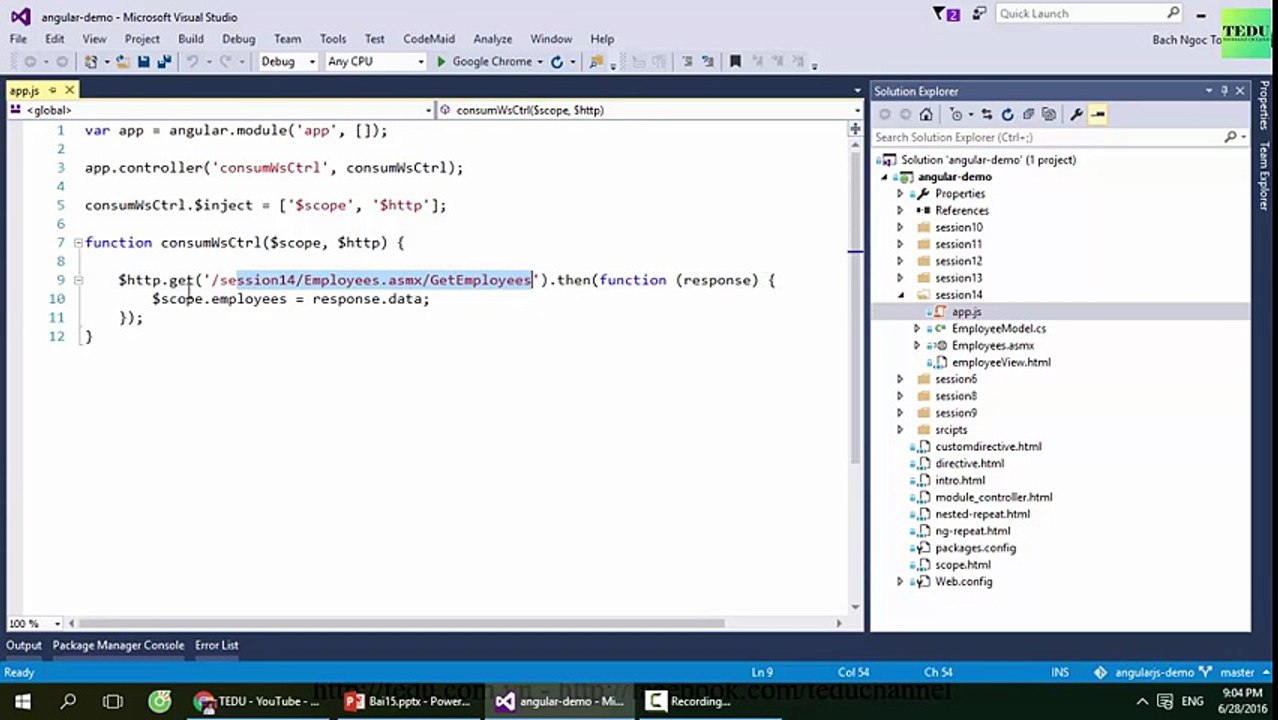Click the angularjs-demo repository in status bar
The image size is (1278, 720).
coord(1144,673)
